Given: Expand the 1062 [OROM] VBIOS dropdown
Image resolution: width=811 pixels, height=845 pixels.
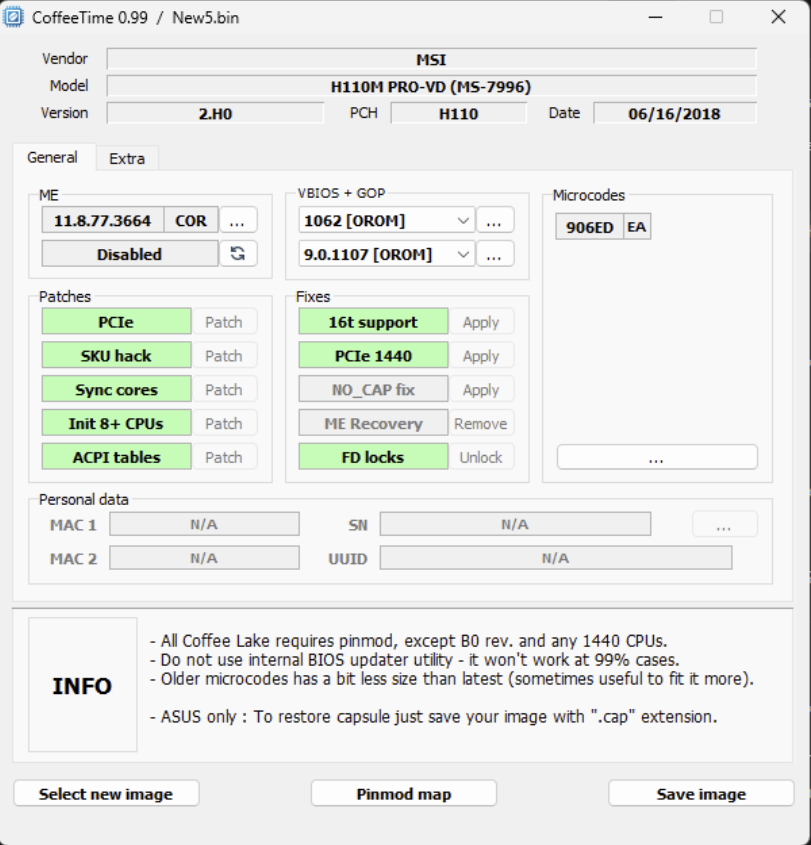Looking at the screenshot, I should click(x=386, y=221).
